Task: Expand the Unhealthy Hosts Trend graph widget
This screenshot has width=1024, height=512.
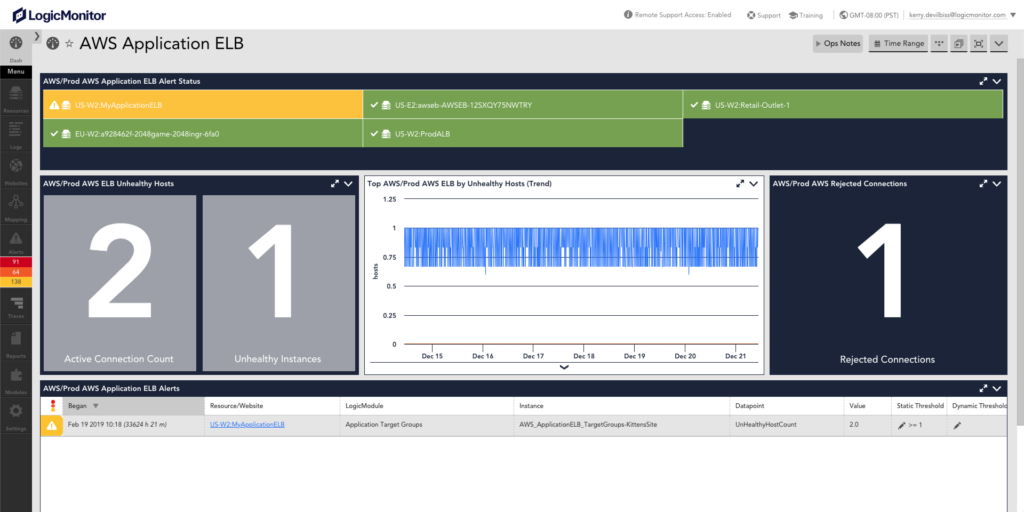Action: 740,184
